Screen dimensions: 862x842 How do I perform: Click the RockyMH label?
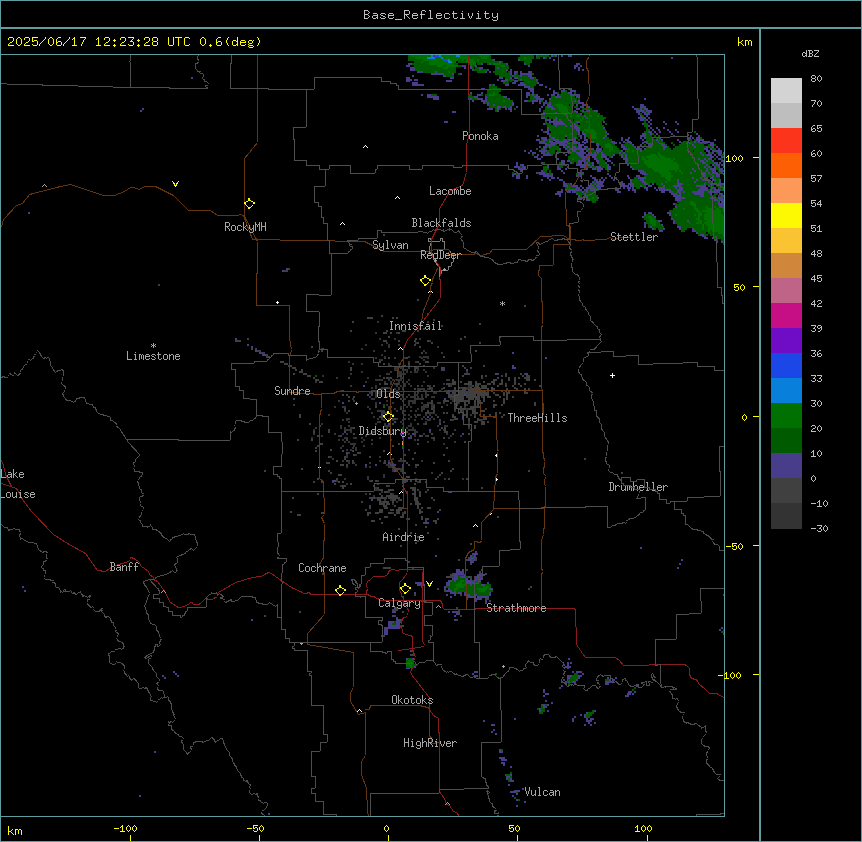click(x=245, y=227)
